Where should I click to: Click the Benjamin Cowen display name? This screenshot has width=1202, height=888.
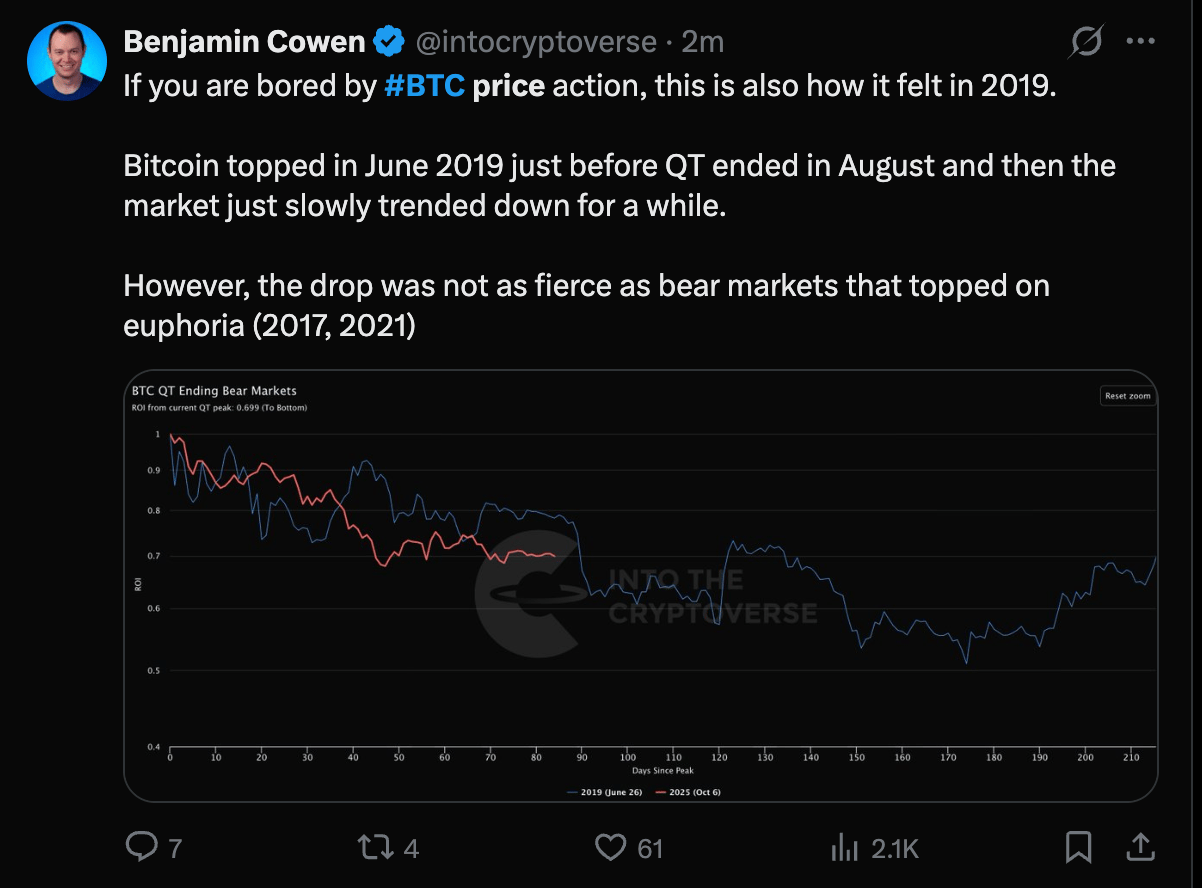(x=244, y=42)
